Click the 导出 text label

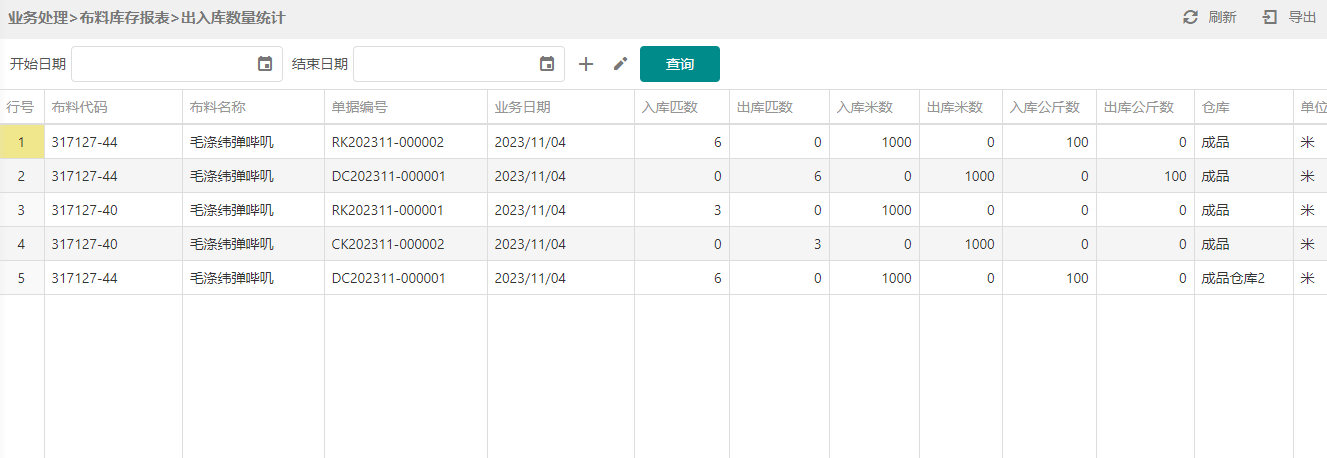[x=1302, y=17]
